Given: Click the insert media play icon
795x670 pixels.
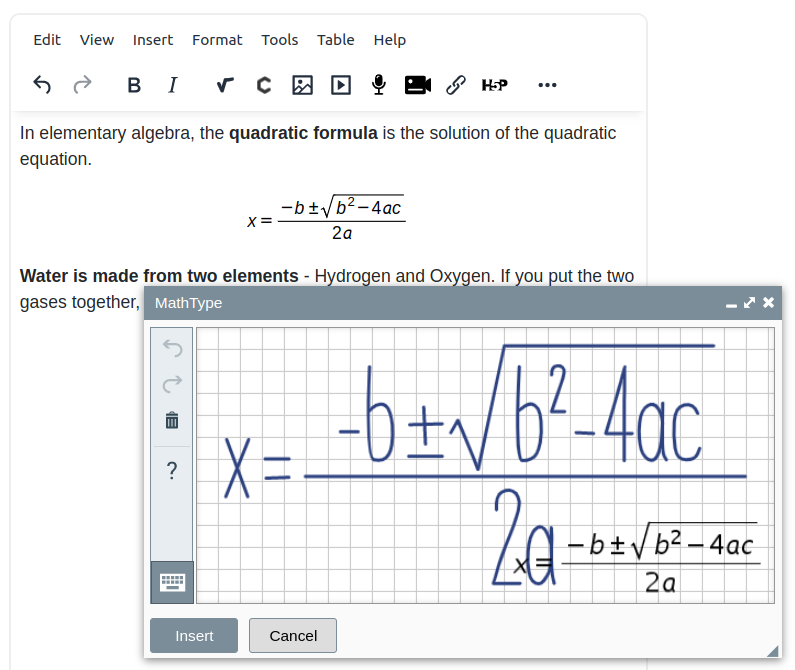Looking at the screenshot, I should [341, 85].
